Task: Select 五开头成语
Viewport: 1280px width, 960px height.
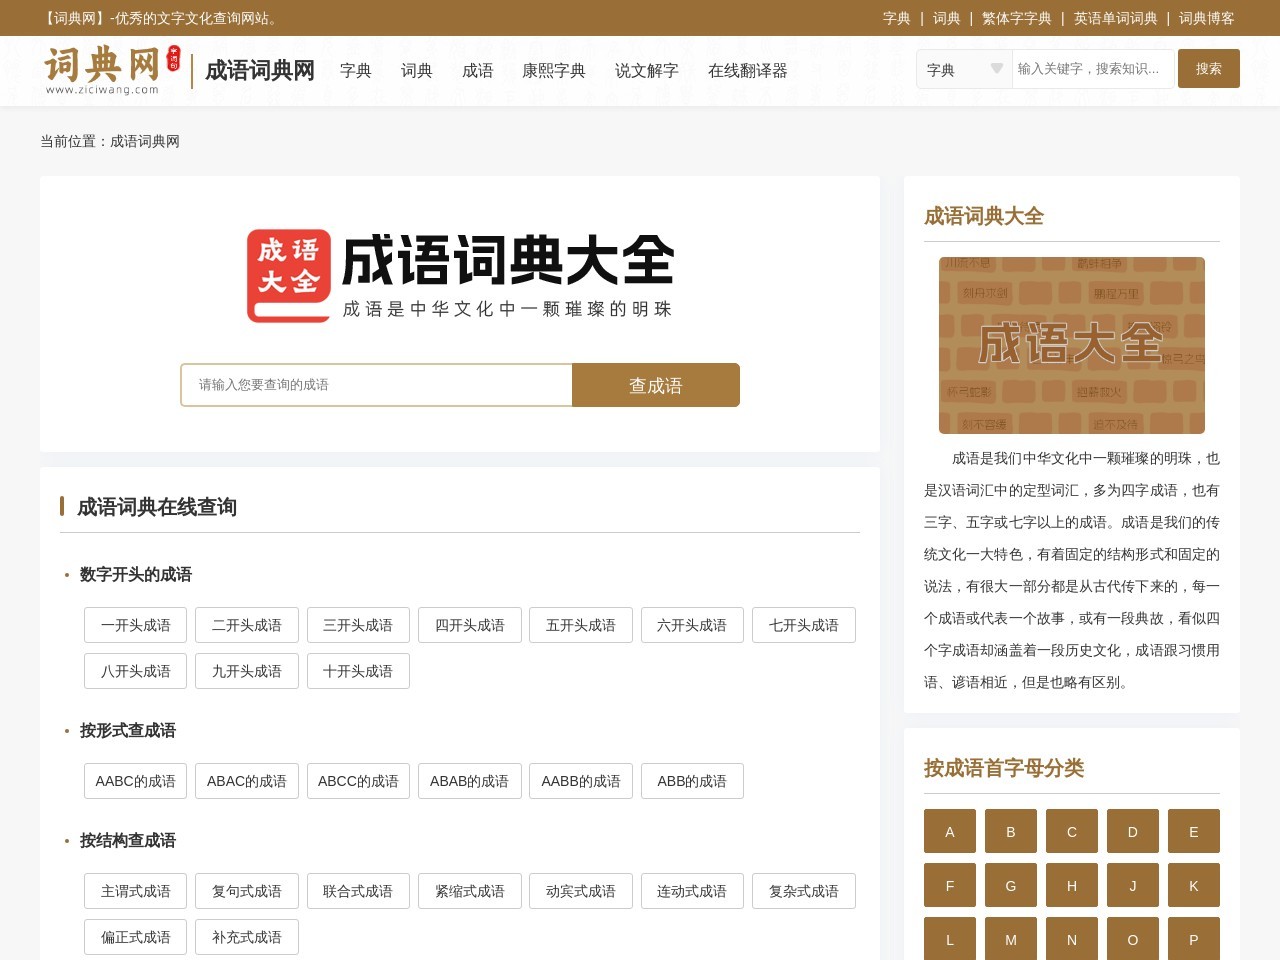Action: (581, 625)
